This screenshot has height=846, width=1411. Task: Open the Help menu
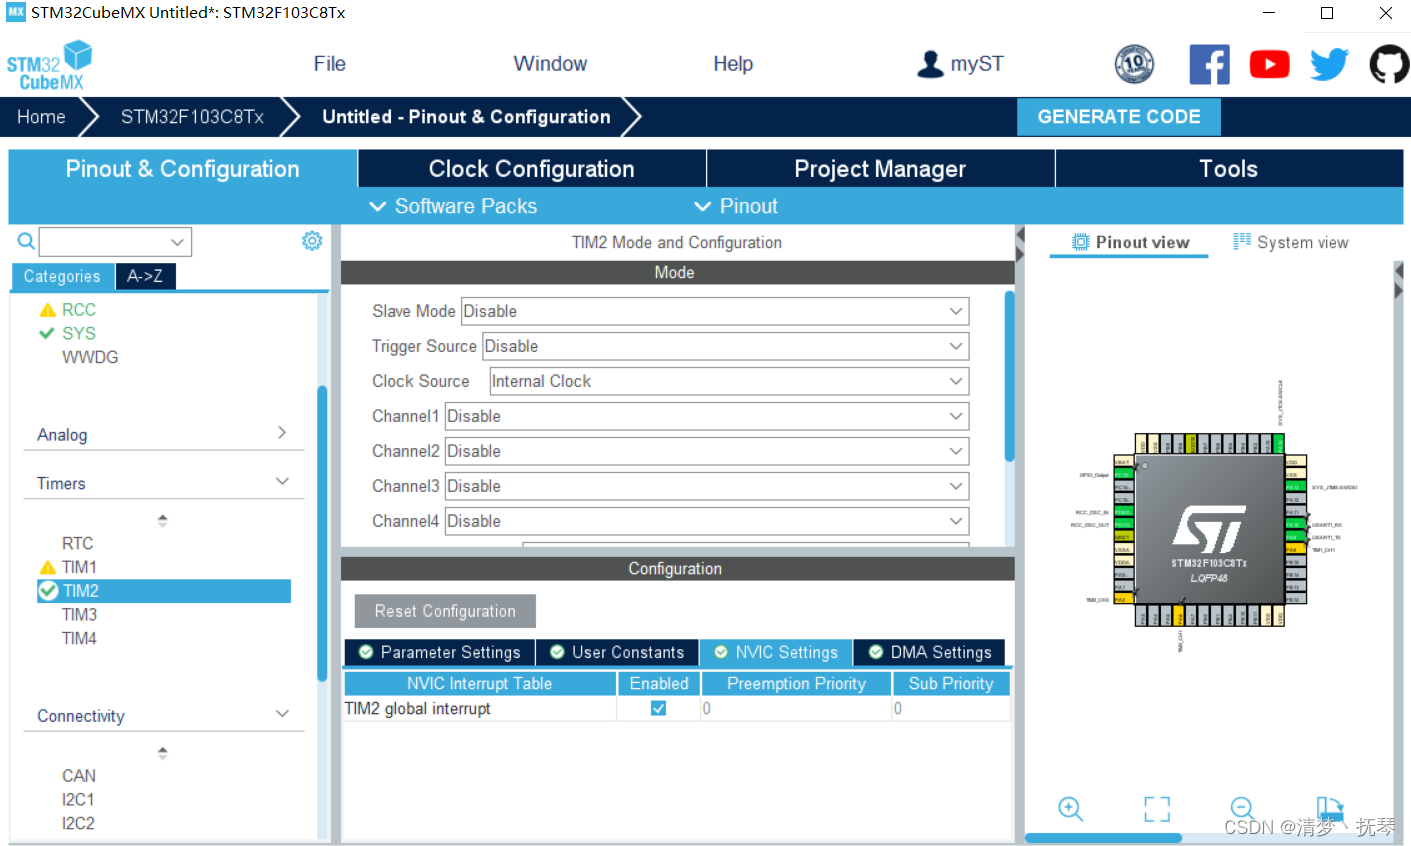click(733, 64)
